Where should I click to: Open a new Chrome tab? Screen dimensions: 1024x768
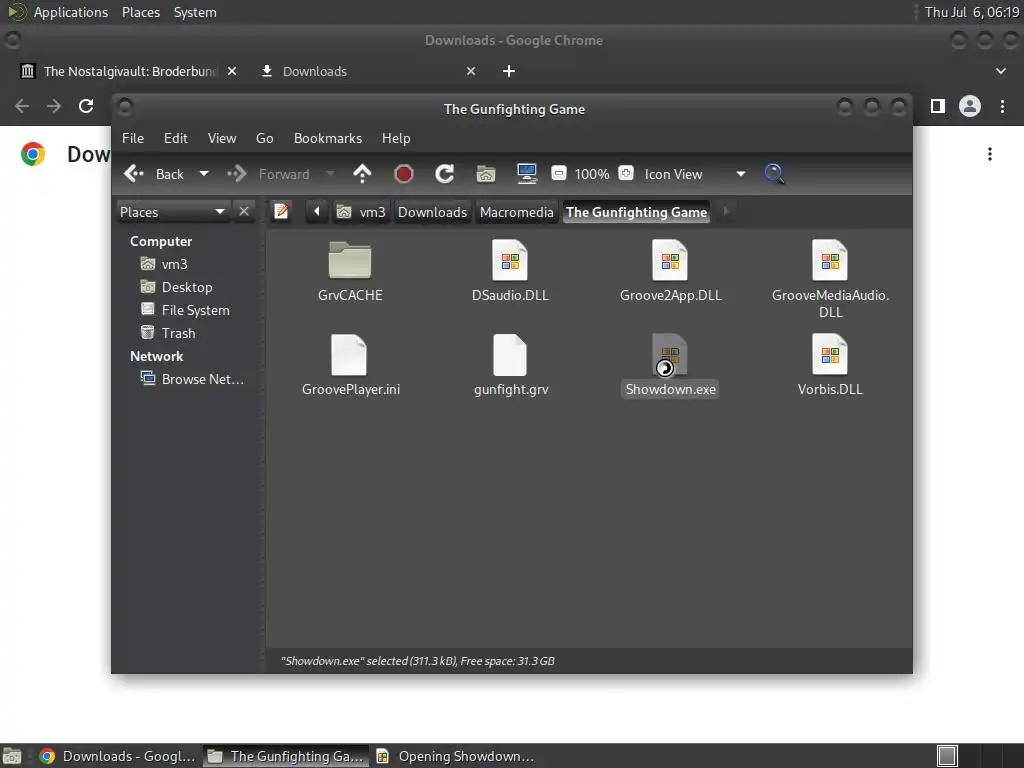(x=509, y=71)
